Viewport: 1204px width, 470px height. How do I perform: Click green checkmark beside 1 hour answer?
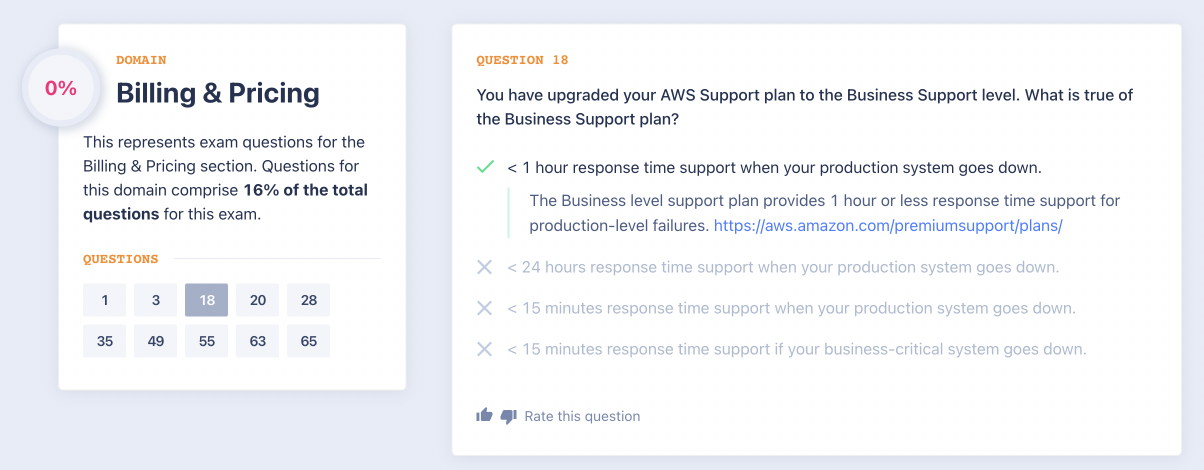click(x=485, y=167)
